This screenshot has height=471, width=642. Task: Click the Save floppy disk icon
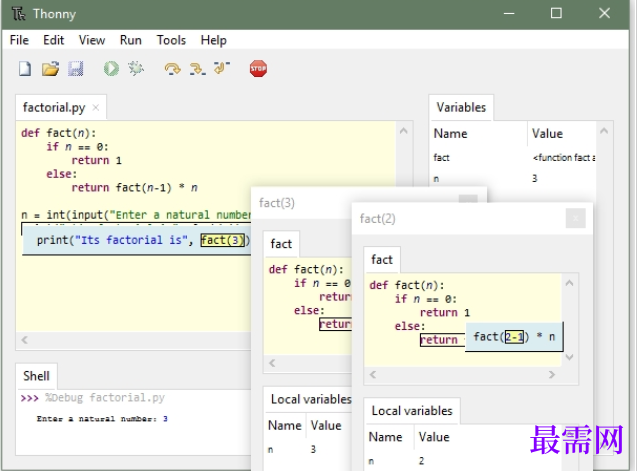point(75,68)
